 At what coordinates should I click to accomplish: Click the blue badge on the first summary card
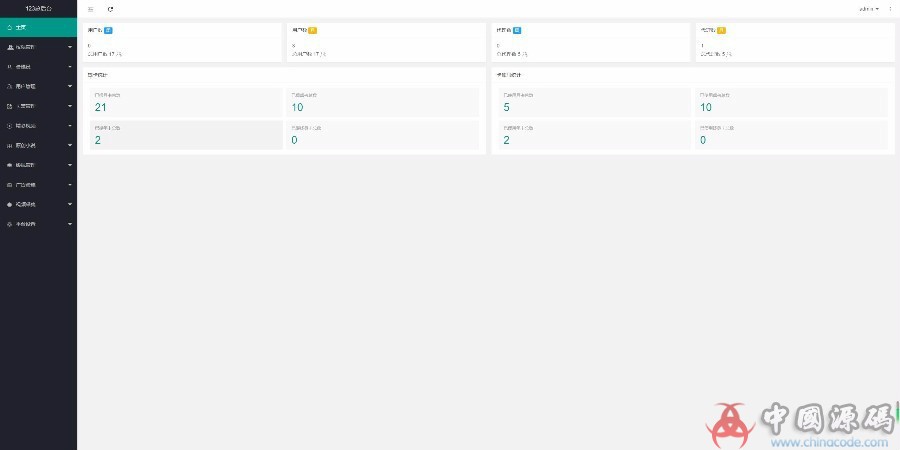[108, 30]
